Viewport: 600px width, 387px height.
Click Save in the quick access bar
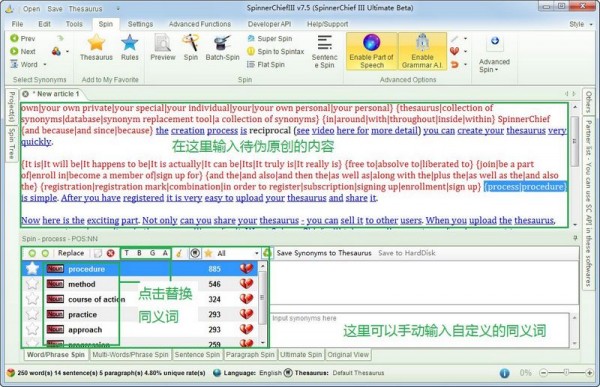tap(55, 8)
